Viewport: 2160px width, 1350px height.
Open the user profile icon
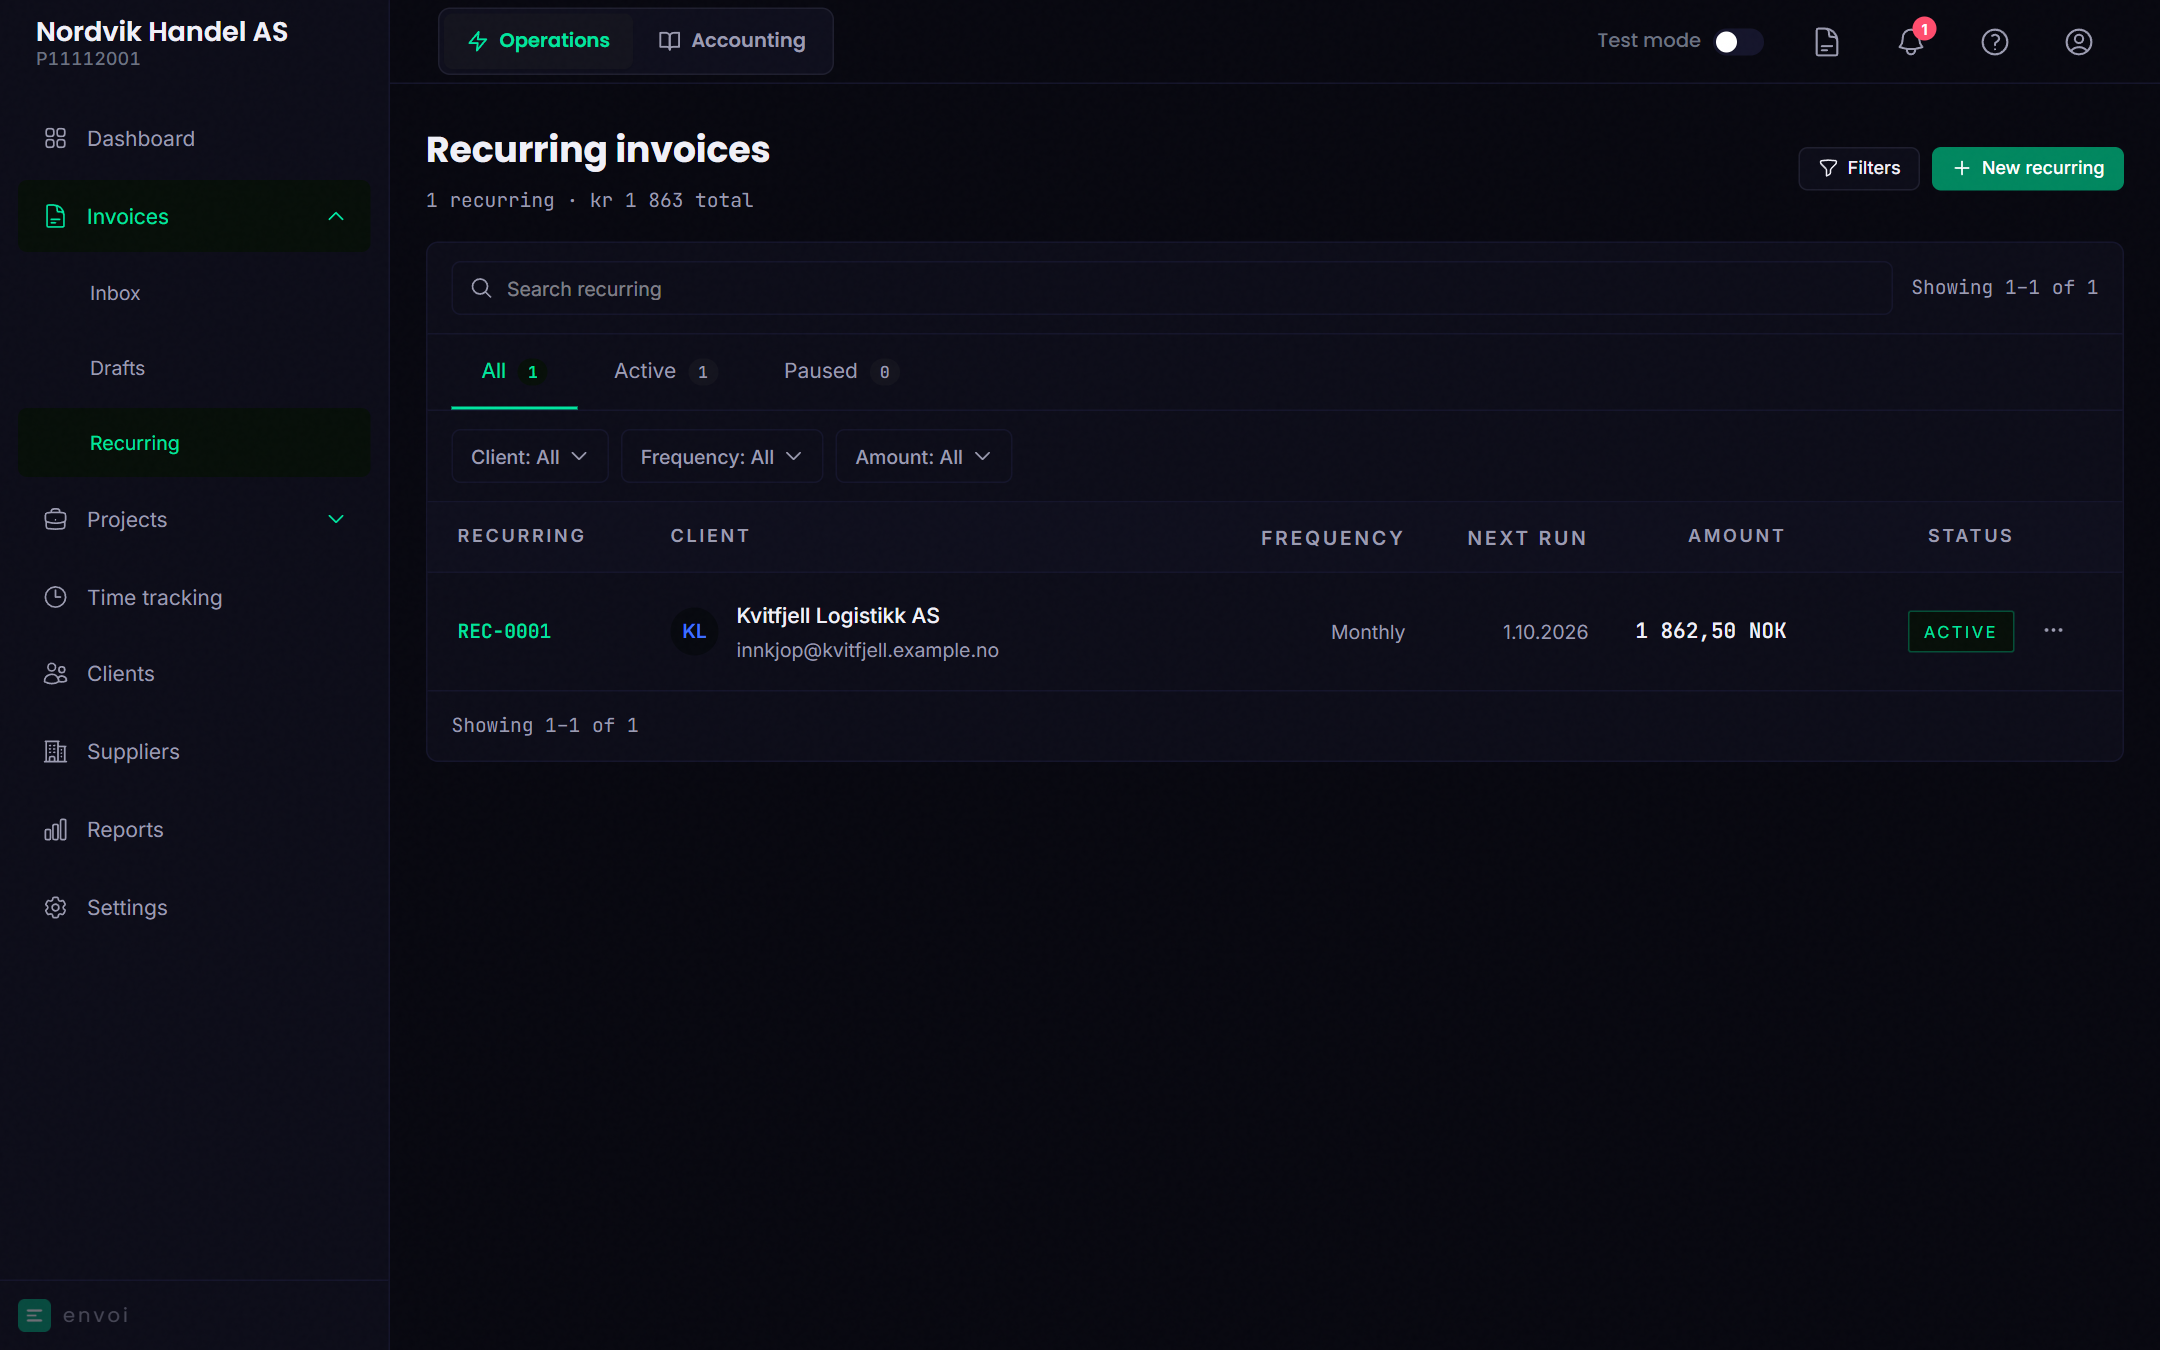click(2079, 41)
